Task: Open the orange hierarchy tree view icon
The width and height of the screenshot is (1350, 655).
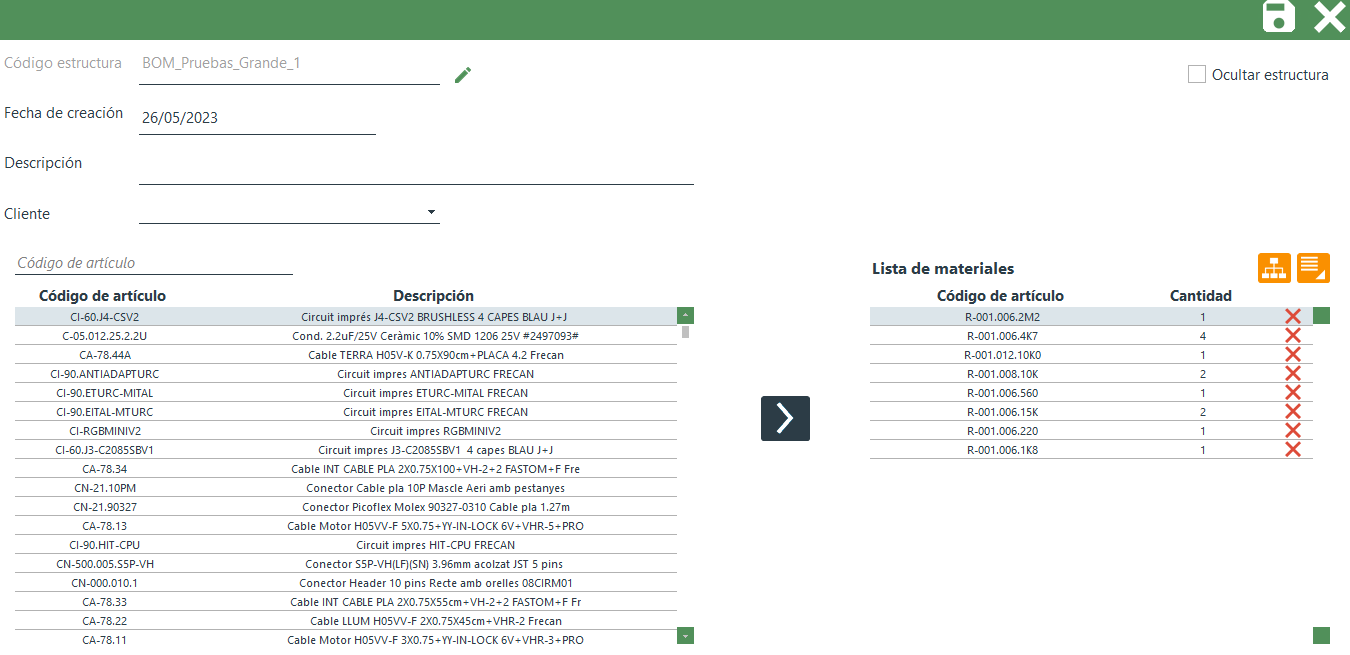Action: coord(1274,268)
